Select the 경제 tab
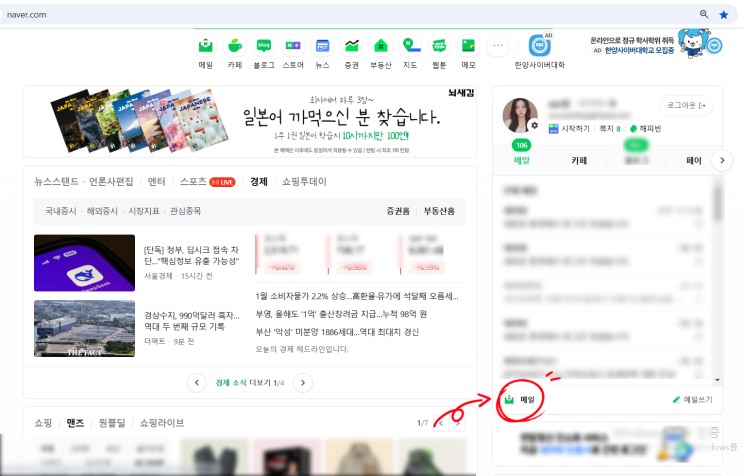 (x=259, y=181)
